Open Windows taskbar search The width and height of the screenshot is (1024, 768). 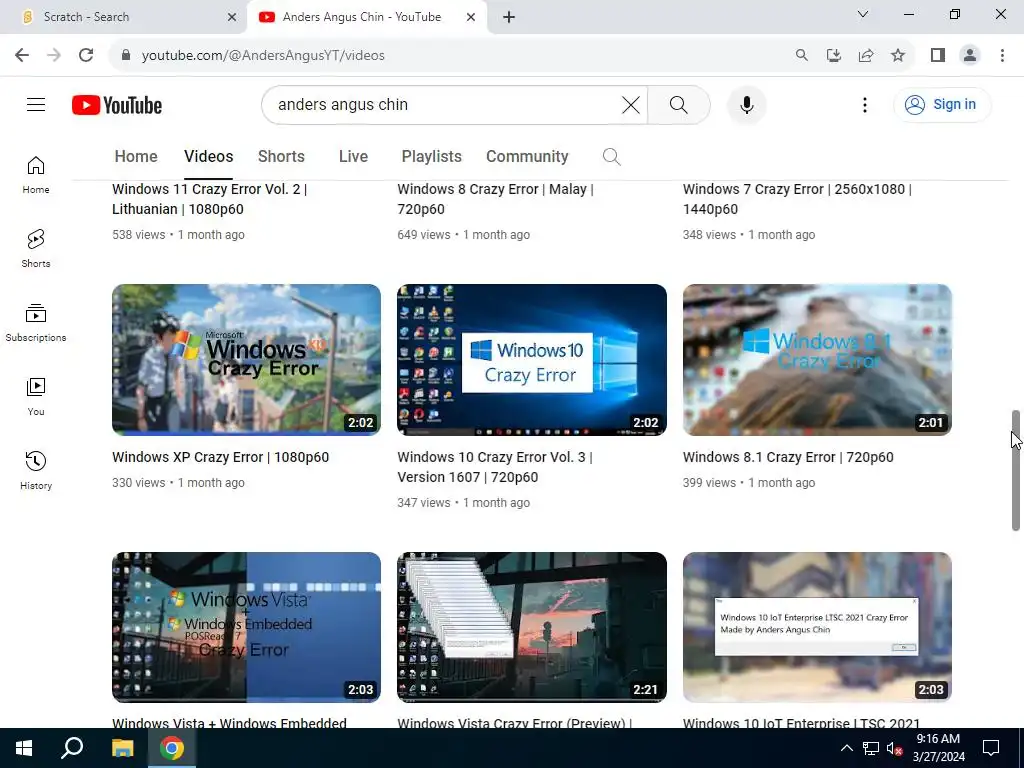(72, 748)
